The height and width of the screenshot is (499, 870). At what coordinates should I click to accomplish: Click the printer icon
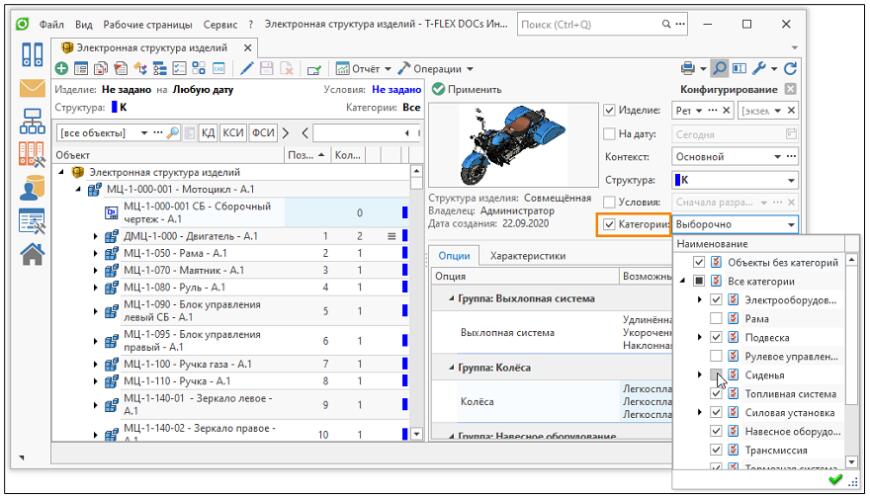pyautogui.click(x=687, y=68)
